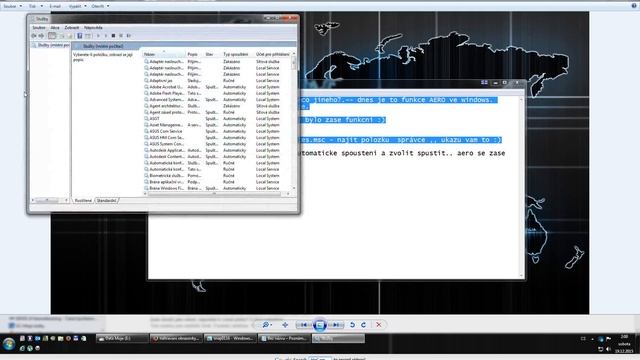Sort services by the Typ spouštění column header
Screen dimensions: 640x360
[x=238, y=54]
